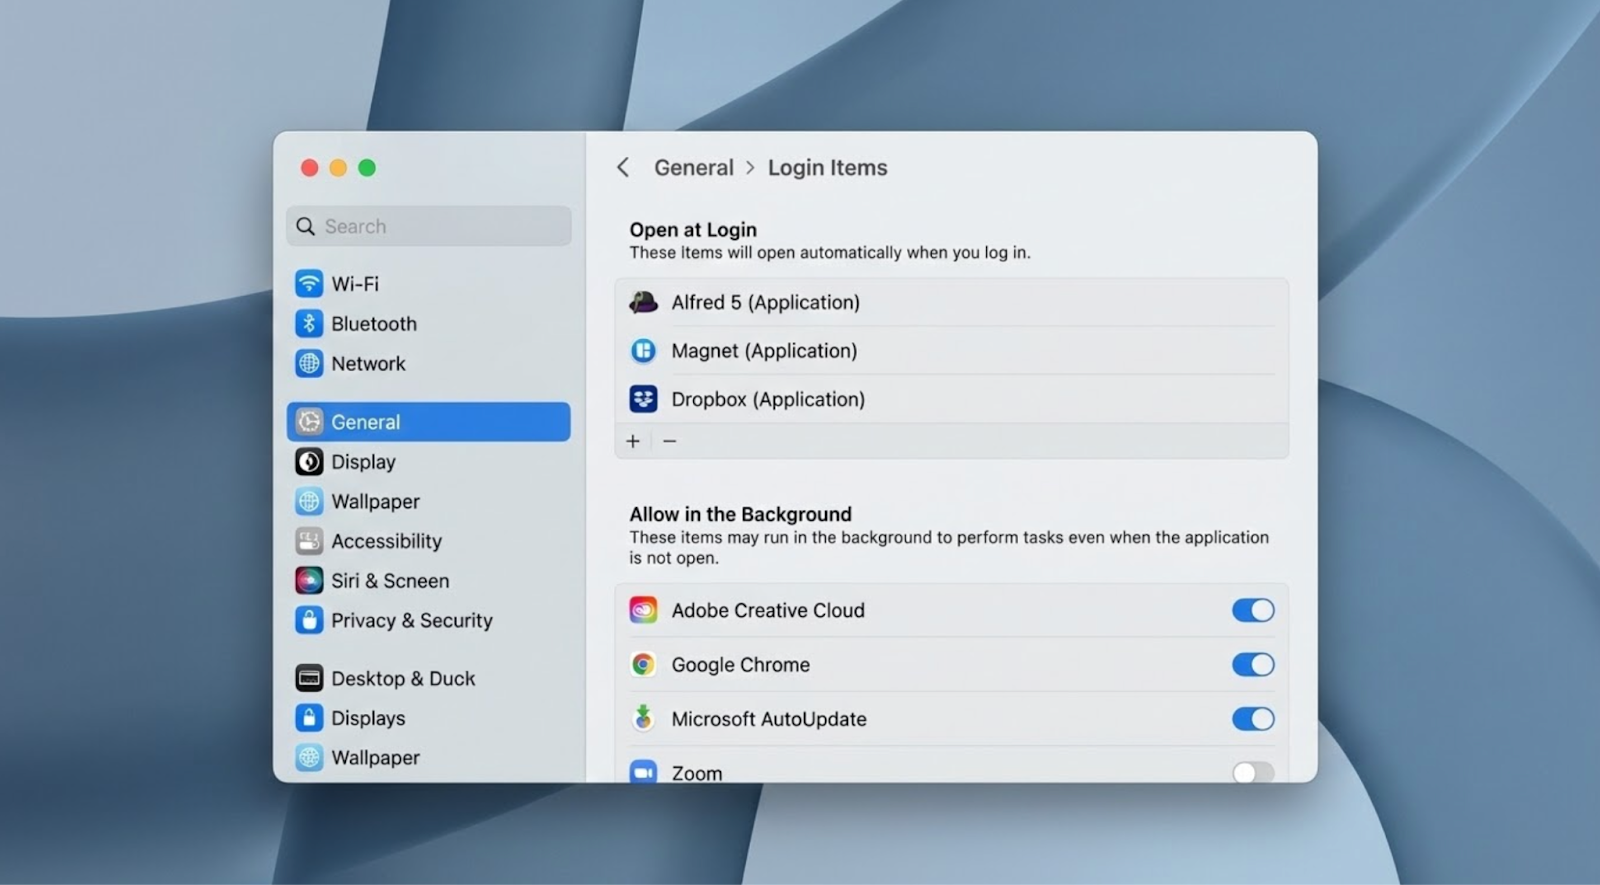The height and width of the screenshot is (885, 1600).
Task: Open the Network globe icon
Action: [x=309, y=363]
